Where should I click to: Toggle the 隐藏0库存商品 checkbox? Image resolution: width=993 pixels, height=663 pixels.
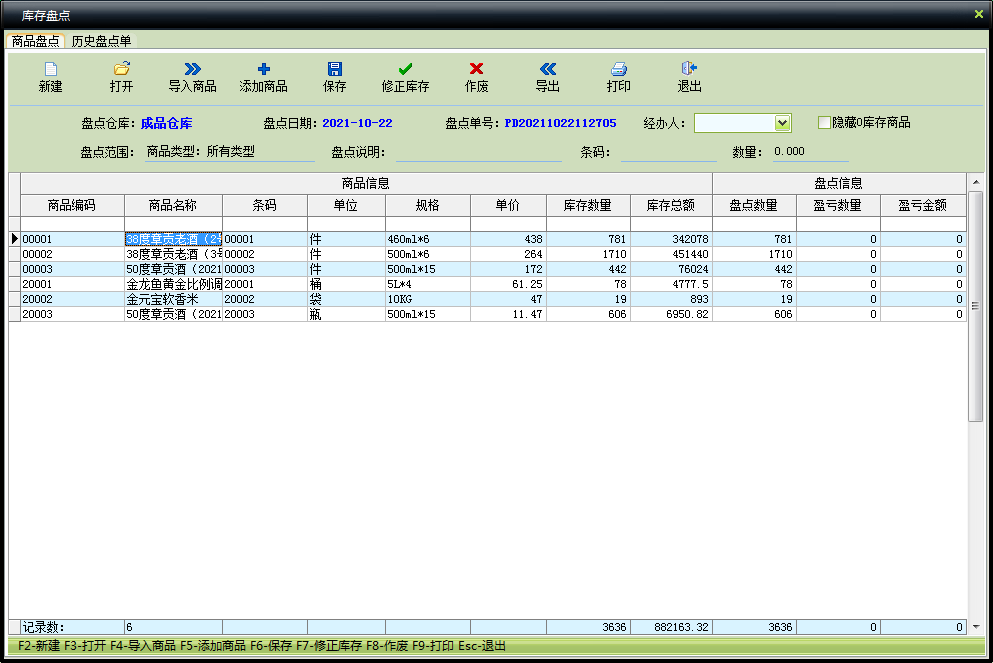(x=824, y=122)
